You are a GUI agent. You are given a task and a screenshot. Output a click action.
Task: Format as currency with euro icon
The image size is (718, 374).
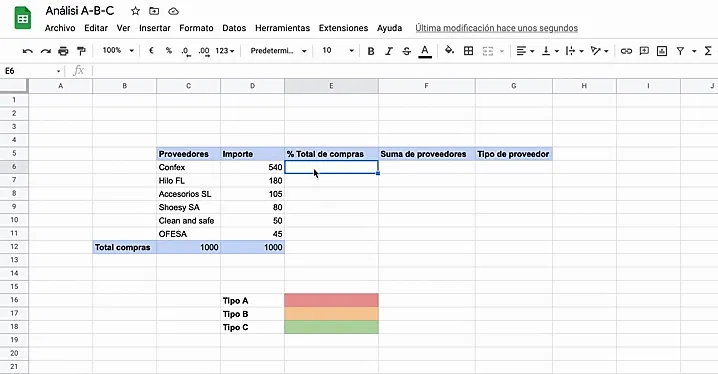[x=151, y=50]
